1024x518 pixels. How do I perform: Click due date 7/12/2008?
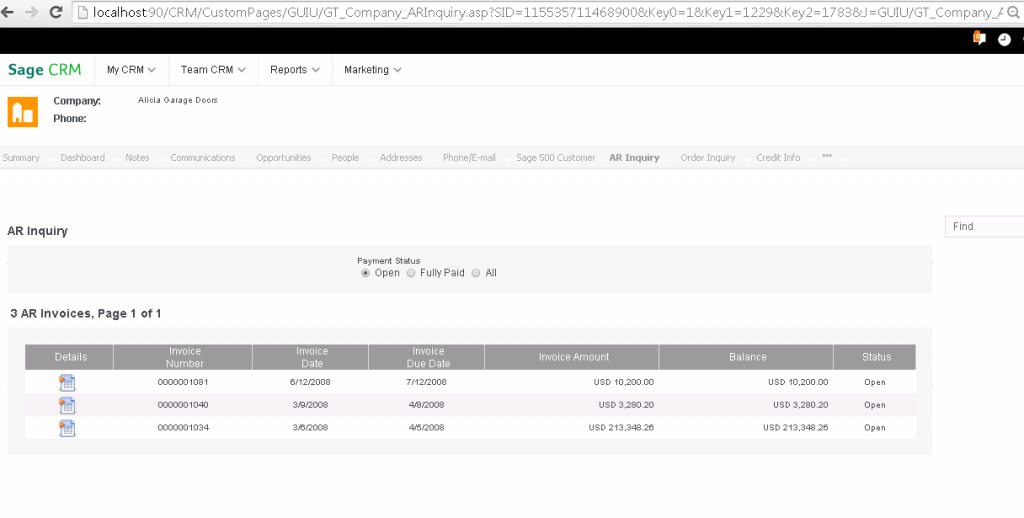pos(426,382)
